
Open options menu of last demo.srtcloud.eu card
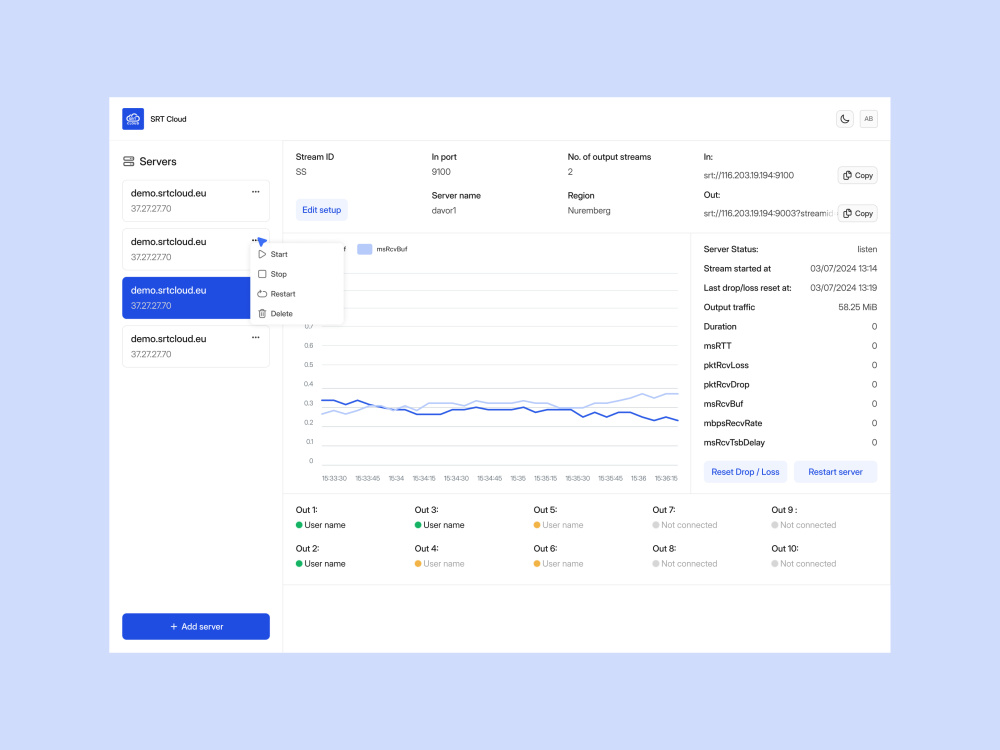(x=256, y=337)
